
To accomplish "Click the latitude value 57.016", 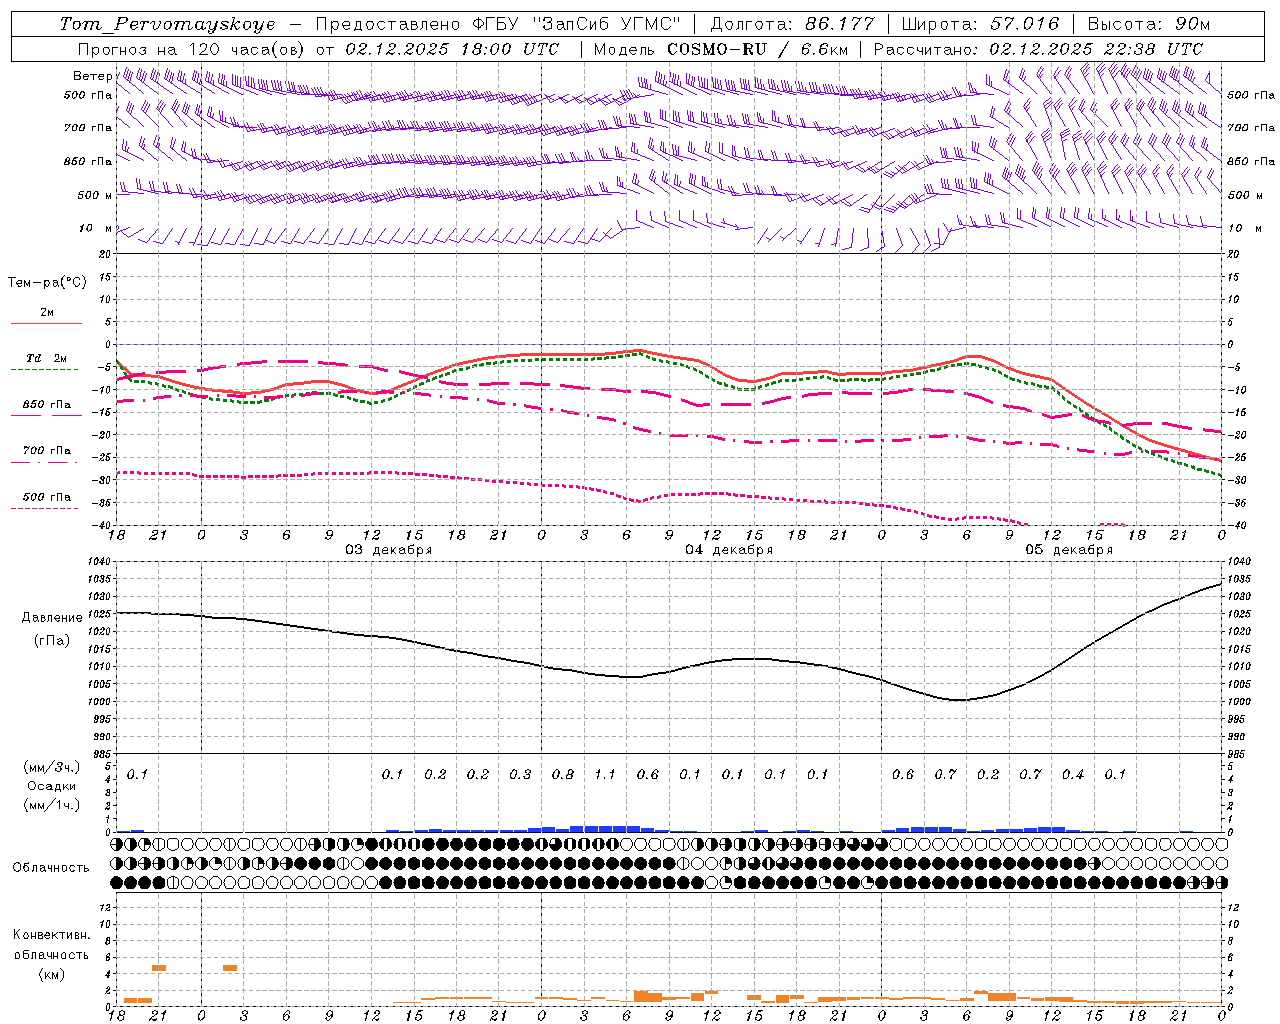I will click(x=1024, y=24).
